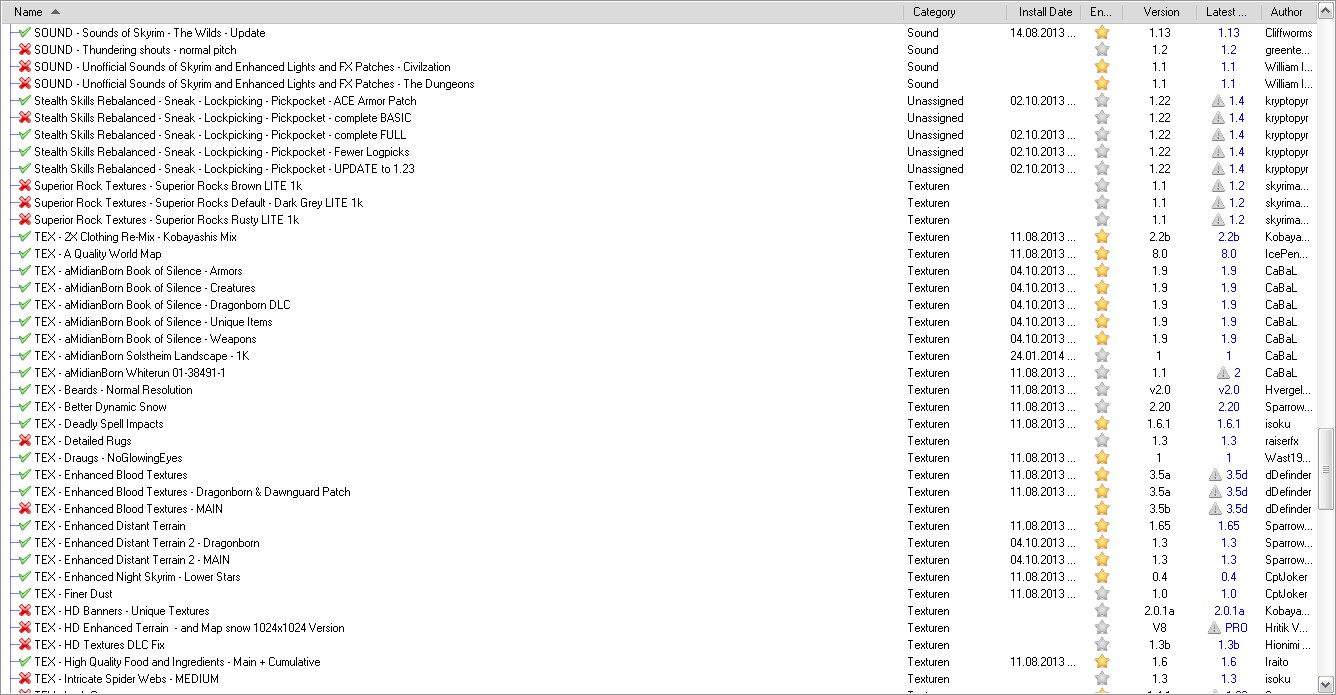Open PRO latest version link of HD Enhanced Terrain
Viewport: 1336px width, 695px height.
point(1236,628)
